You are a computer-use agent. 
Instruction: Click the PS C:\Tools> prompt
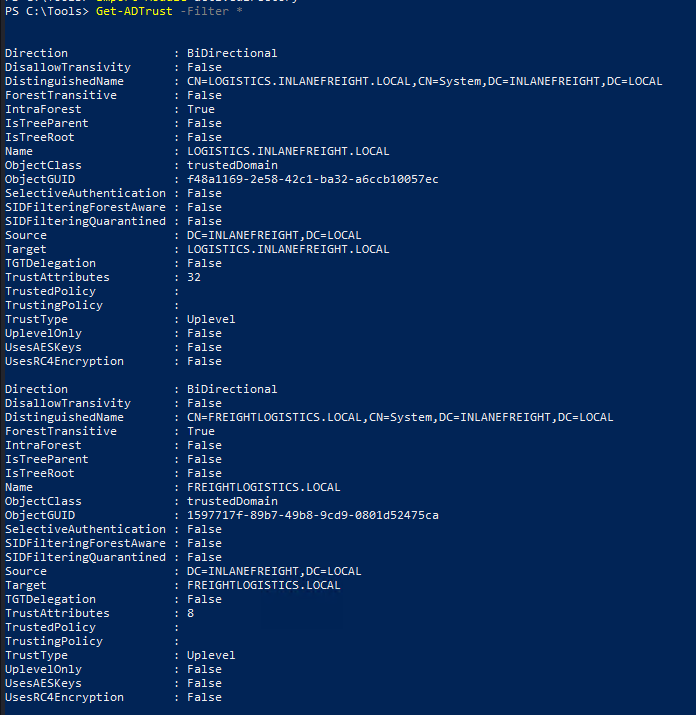tap(46, 11)
